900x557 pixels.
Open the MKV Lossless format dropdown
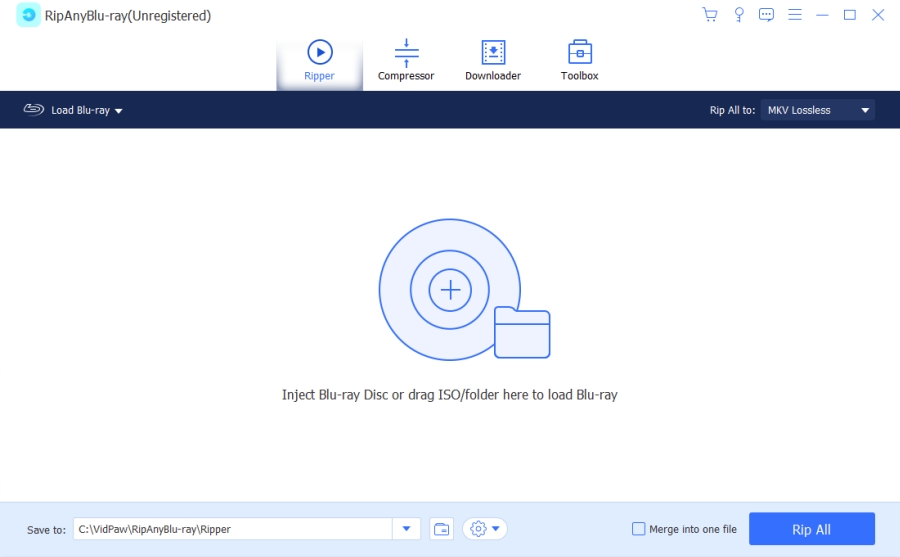point(817,110)
